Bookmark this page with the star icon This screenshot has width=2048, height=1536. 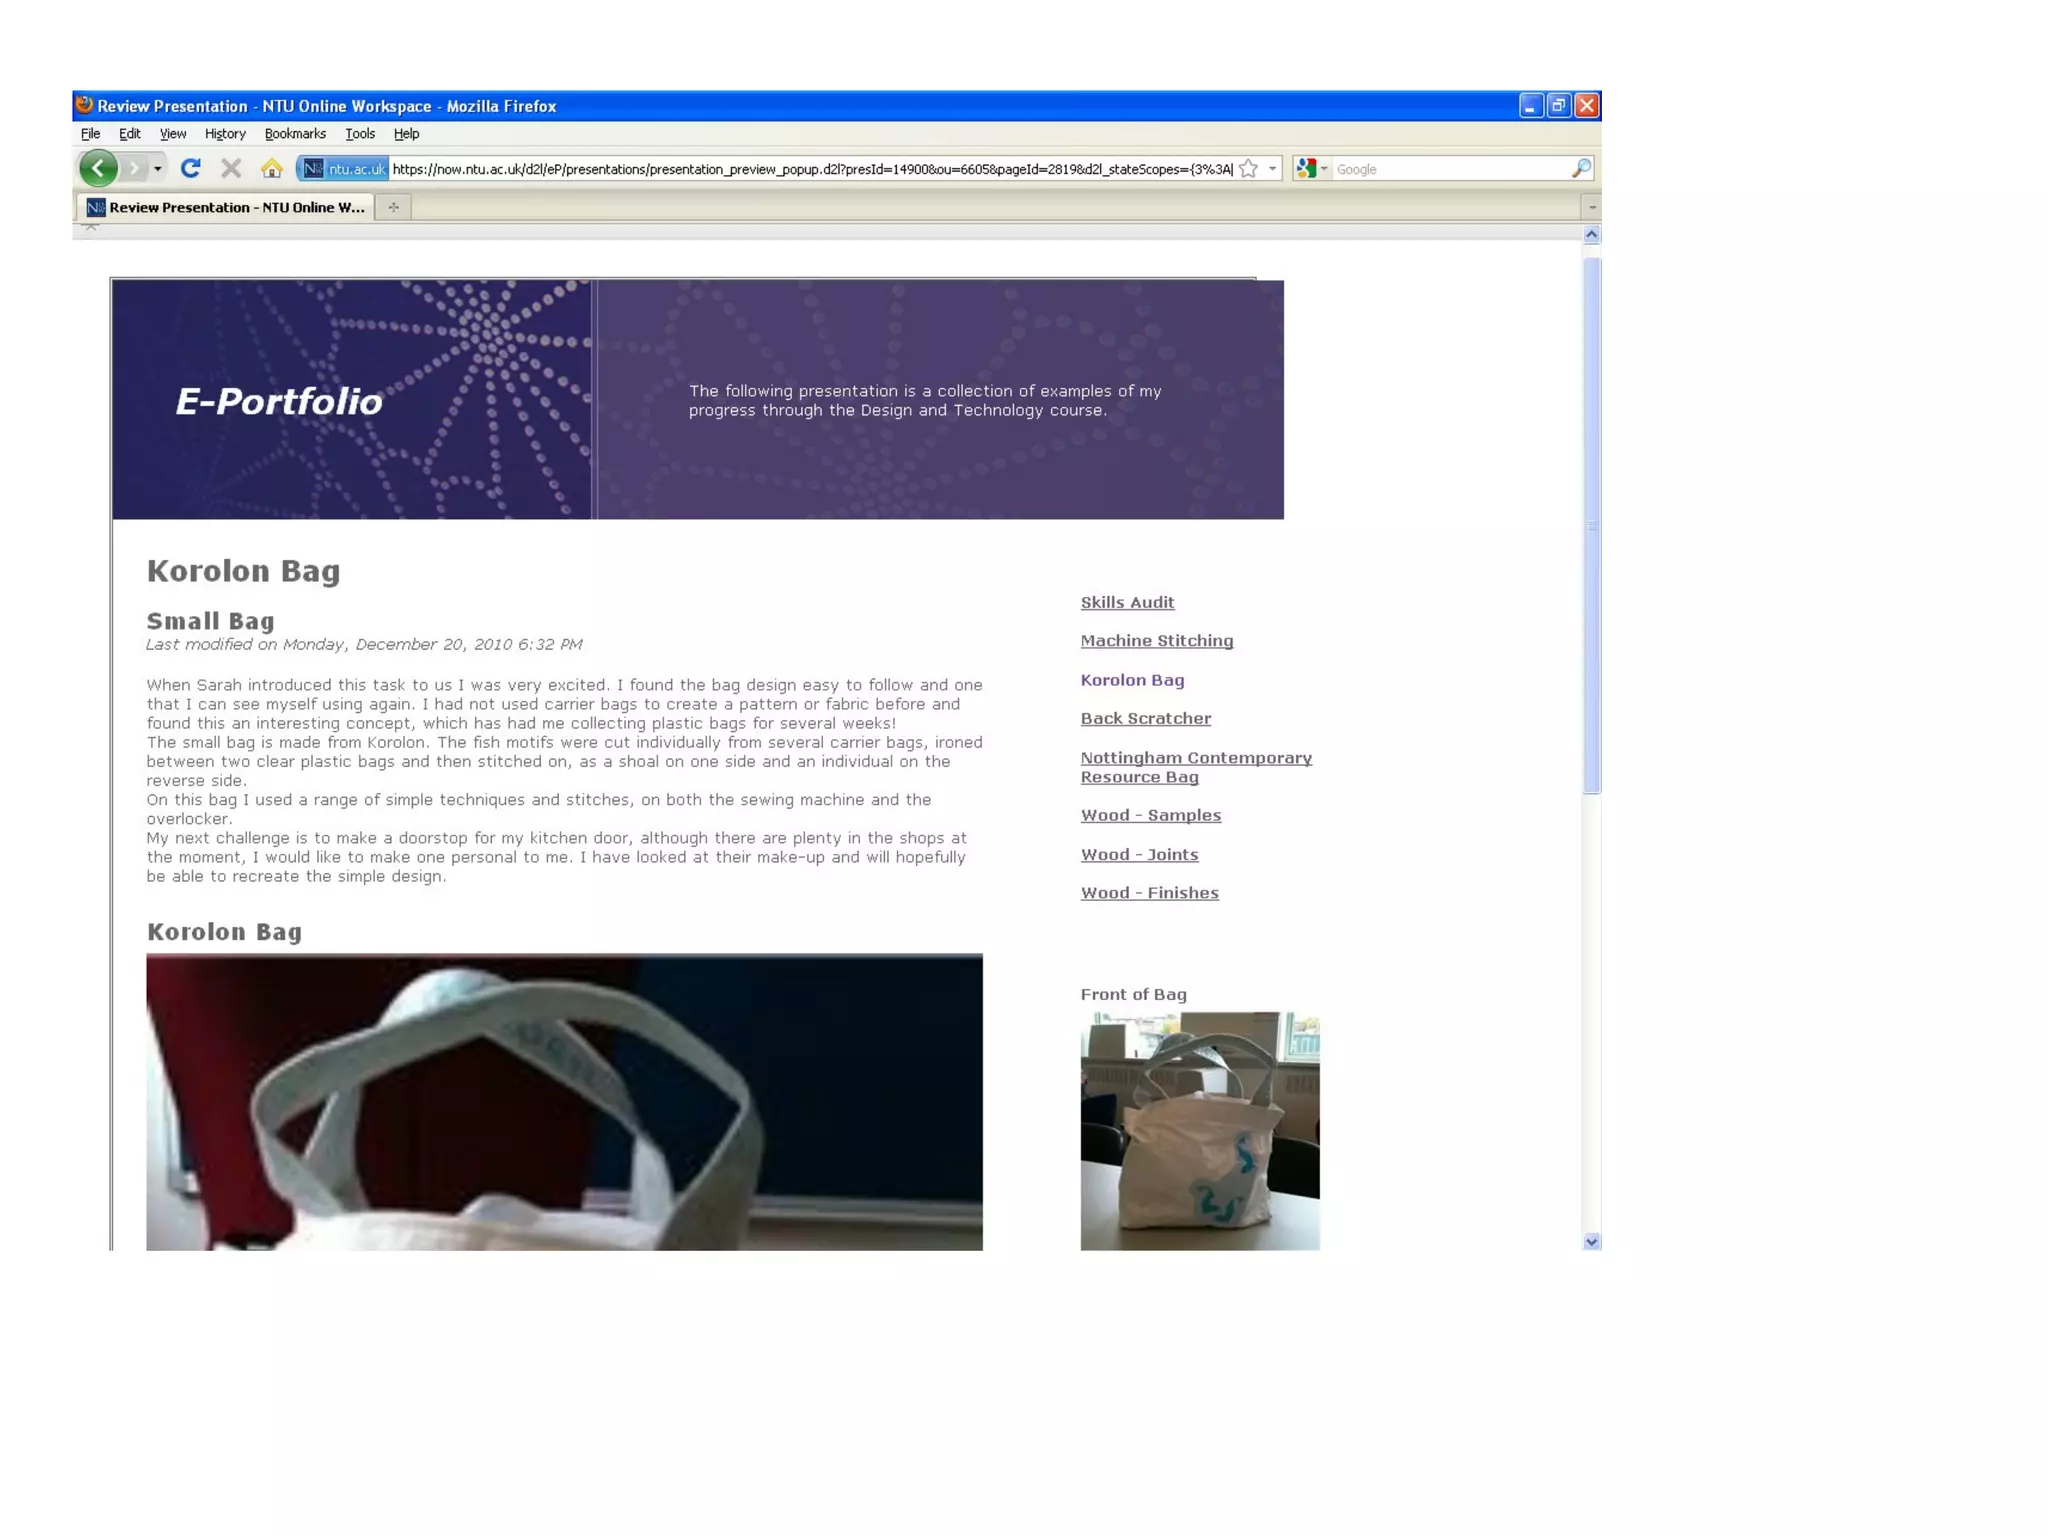tap(1248, 169)
